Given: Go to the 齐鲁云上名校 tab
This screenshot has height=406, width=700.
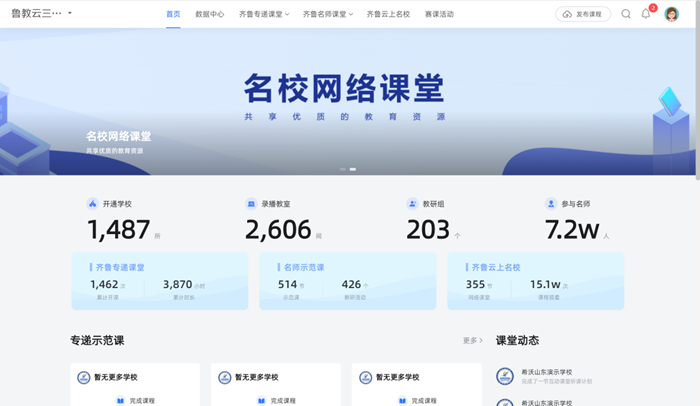Looking at the screenshot, I should pyautogui.click(x=388, y=14).
